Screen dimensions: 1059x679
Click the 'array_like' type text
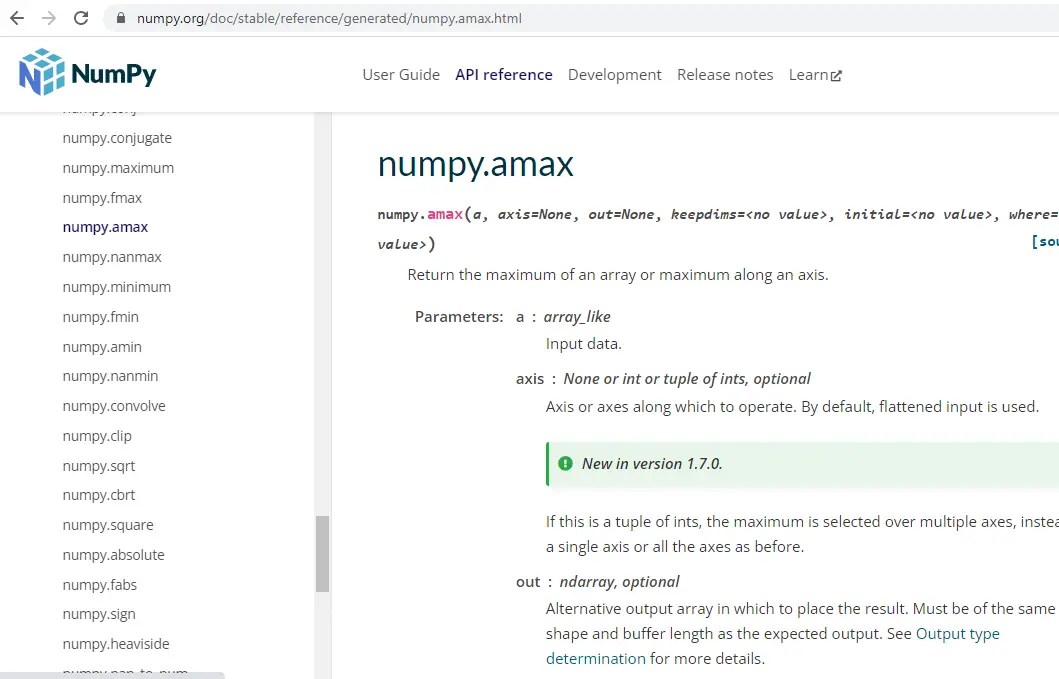577,317
